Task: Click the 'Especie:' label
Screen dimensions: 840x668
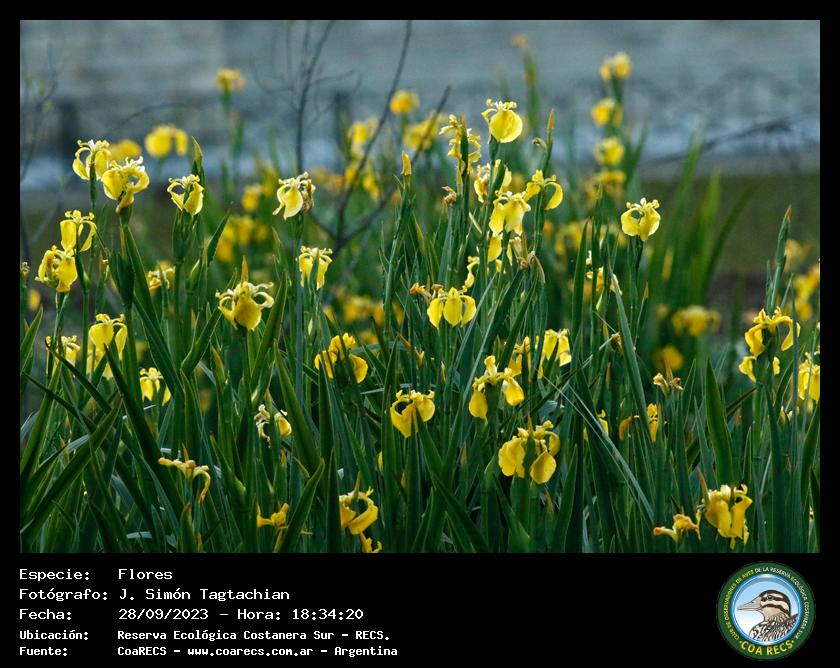Action: (x=54, y=574)
